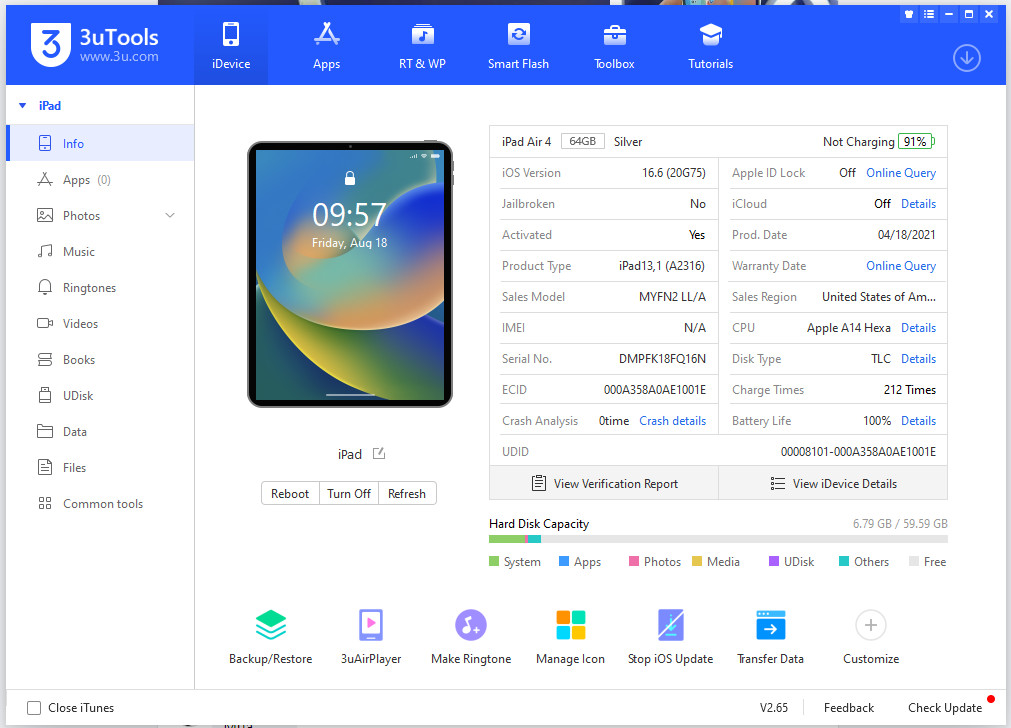The height and width of the screenshot is (728, 1011).
Task: Select Info in the sidebar
Action: tap(100, 143)
